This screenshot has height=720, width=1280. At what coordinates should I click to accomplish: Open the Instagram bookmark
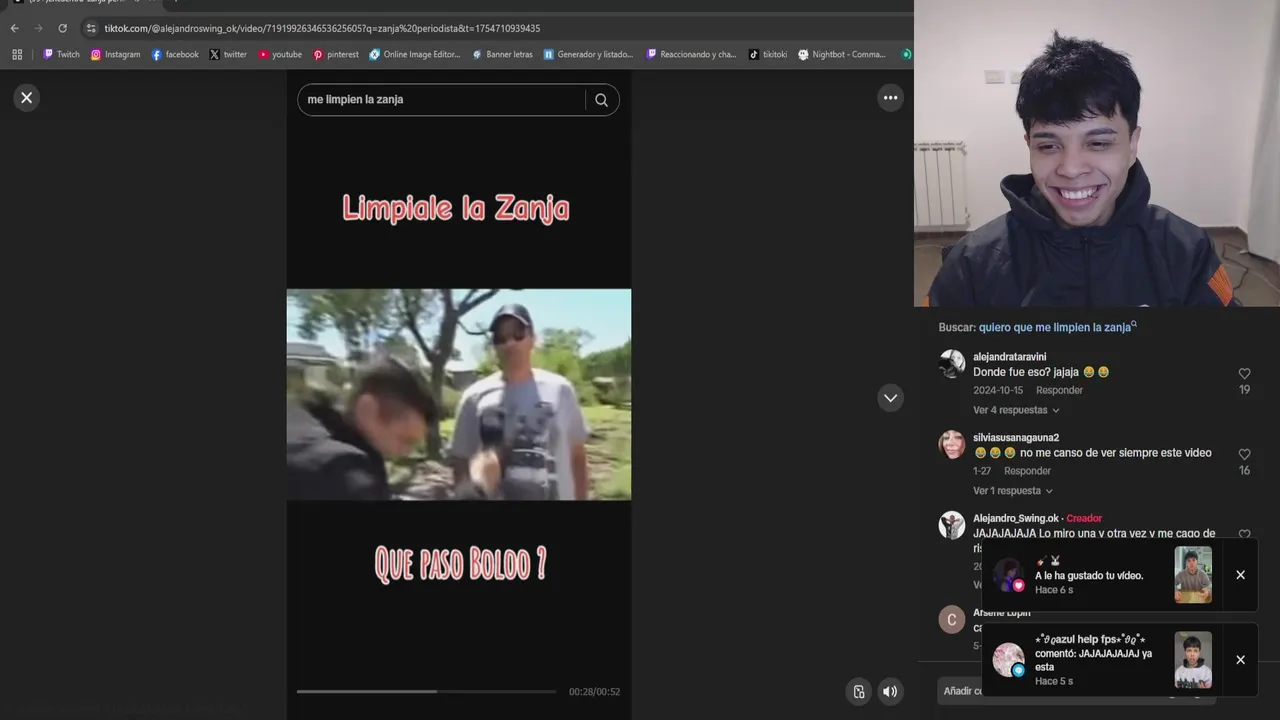116,54
